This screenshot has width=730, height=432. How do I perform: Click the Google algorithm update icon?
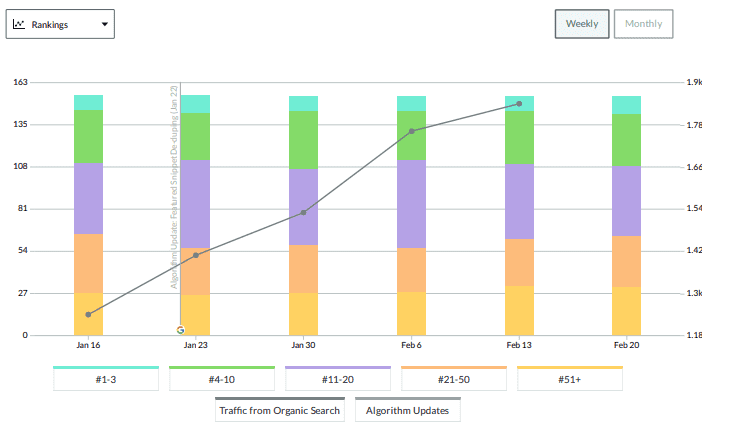point(180,329)
